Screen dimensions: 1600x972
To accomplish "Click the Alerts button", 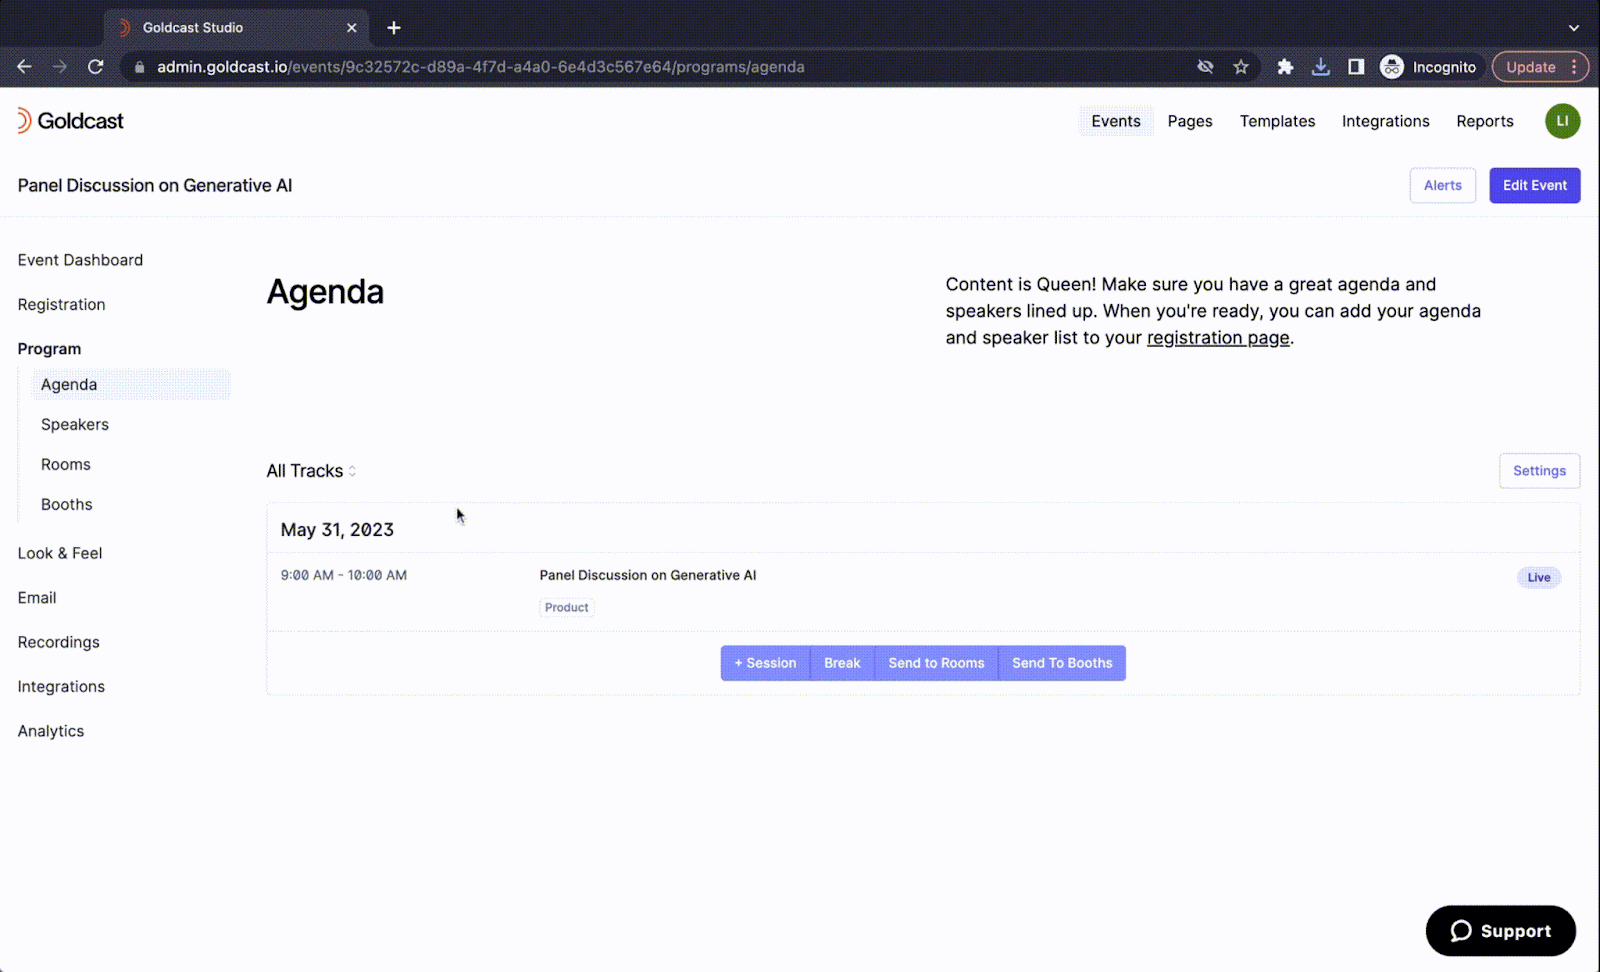I will pyautogui.click(x=1442, y=185).
